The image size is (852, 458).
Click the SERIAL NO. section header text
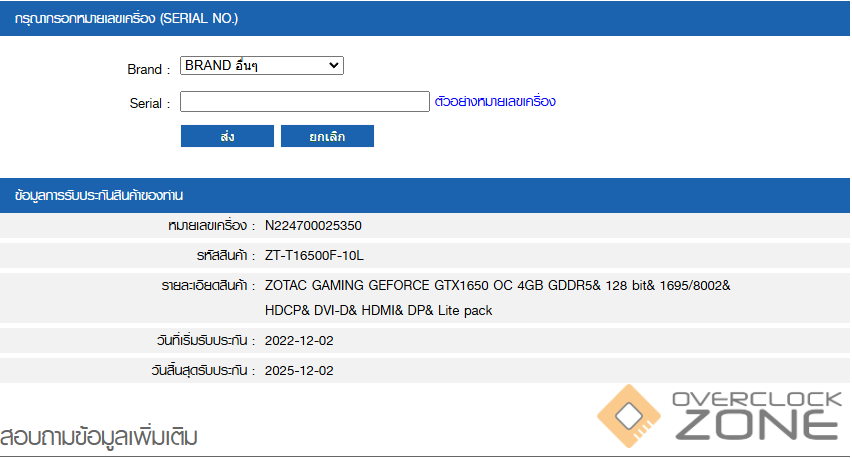click(126, 18)
